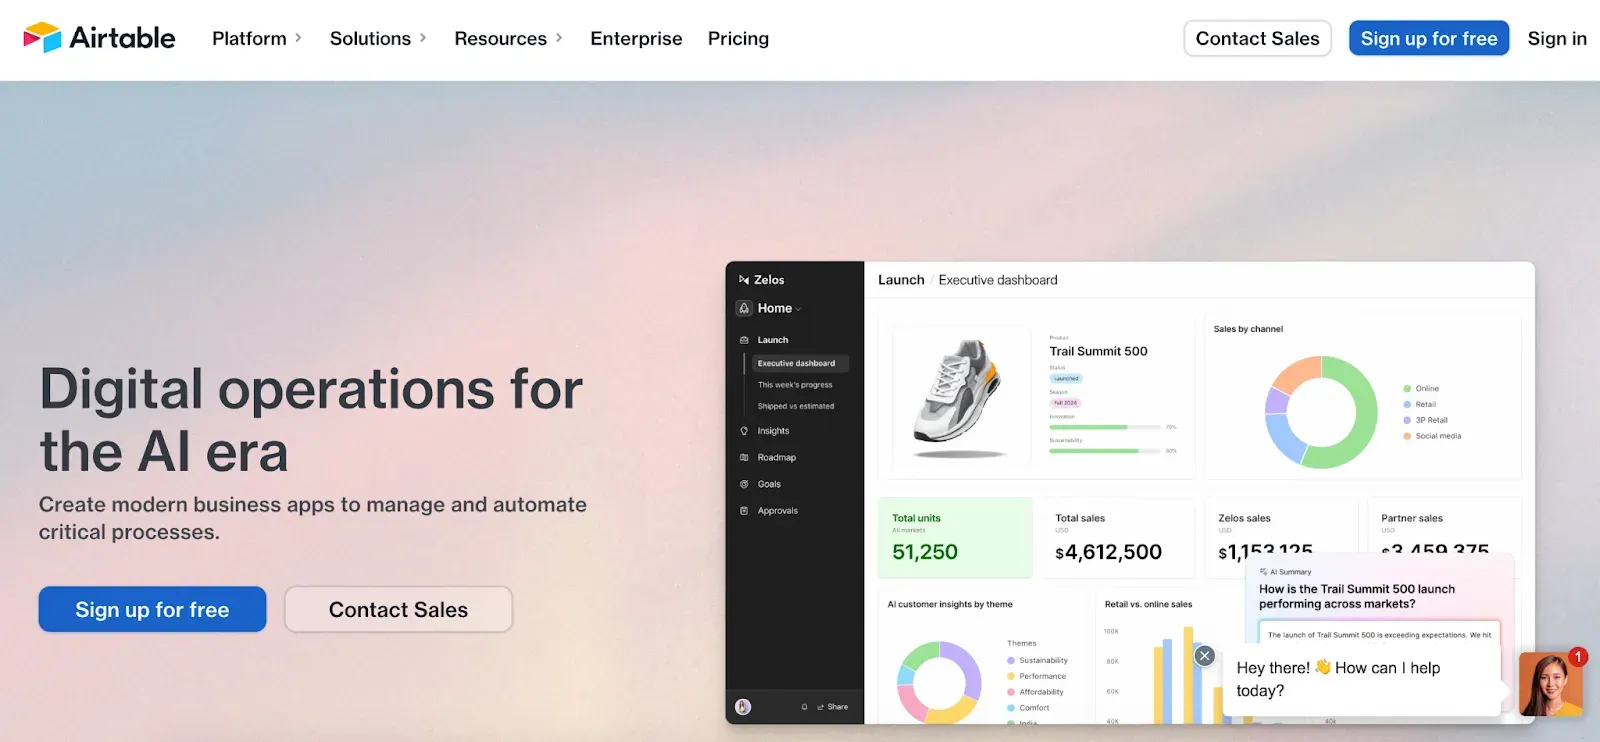Screen dimensions: 1600x742
Task: Open the Approvals clipboard icon
Action: click(x=744, y=510)
